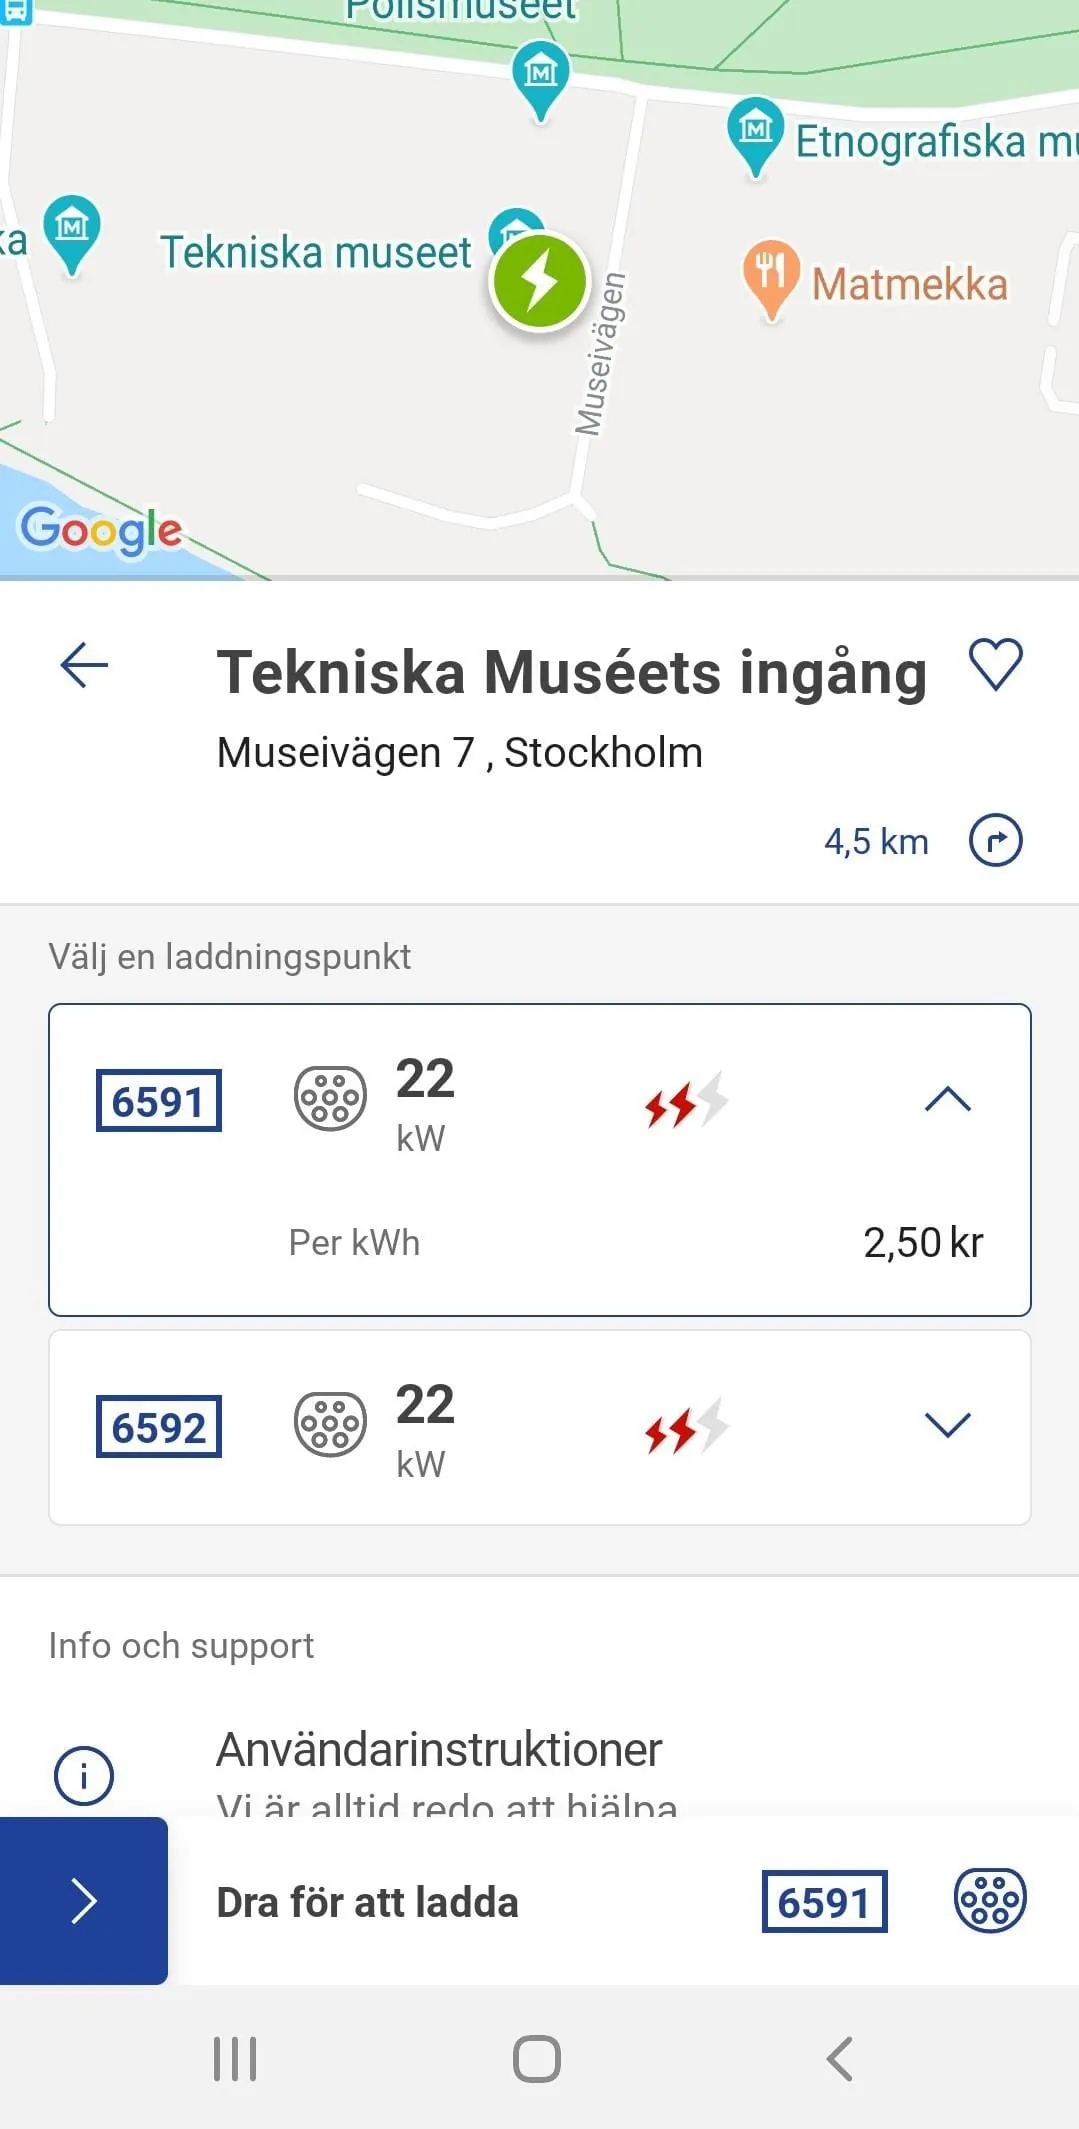Collapse charging point 6591 details
This screenshot has width=1079, height=2129.
point(947,1100)
